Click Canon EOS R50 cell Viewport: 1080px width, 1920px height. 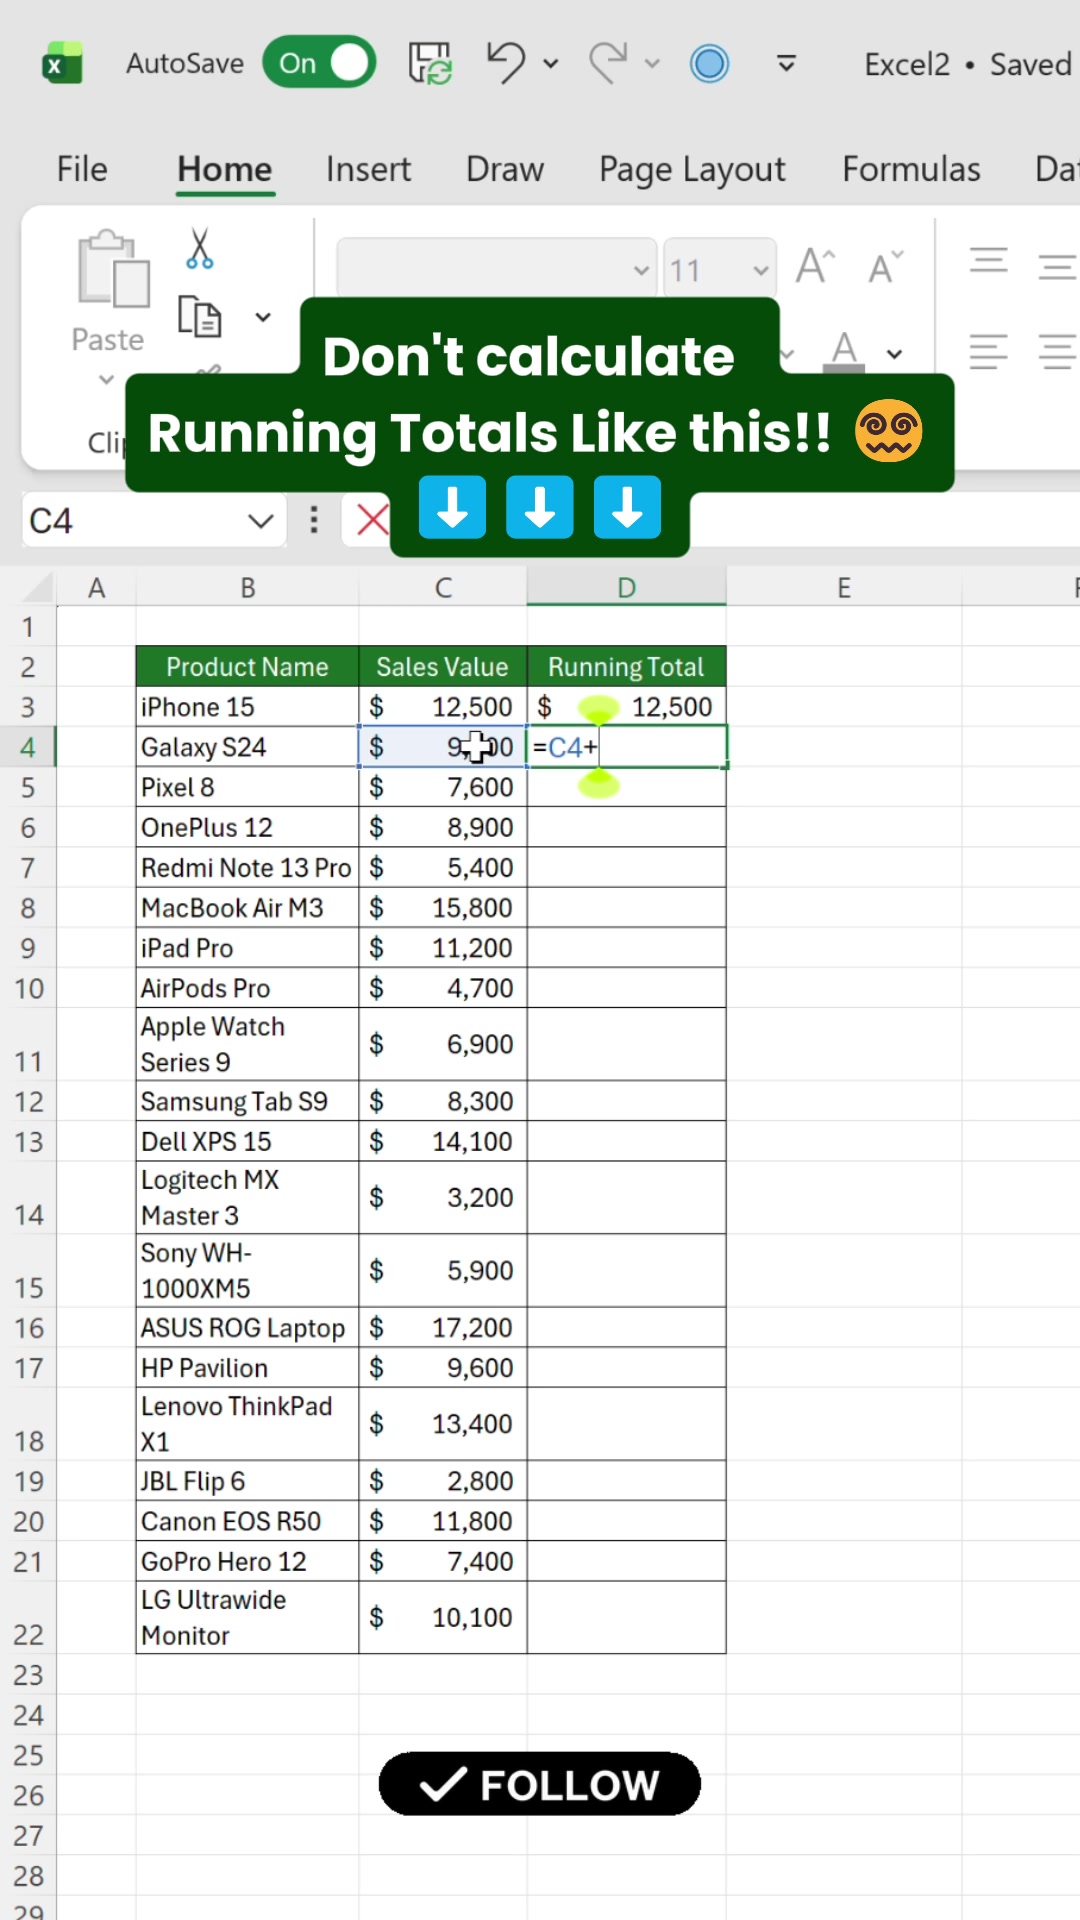click(x=247, y=1521)
